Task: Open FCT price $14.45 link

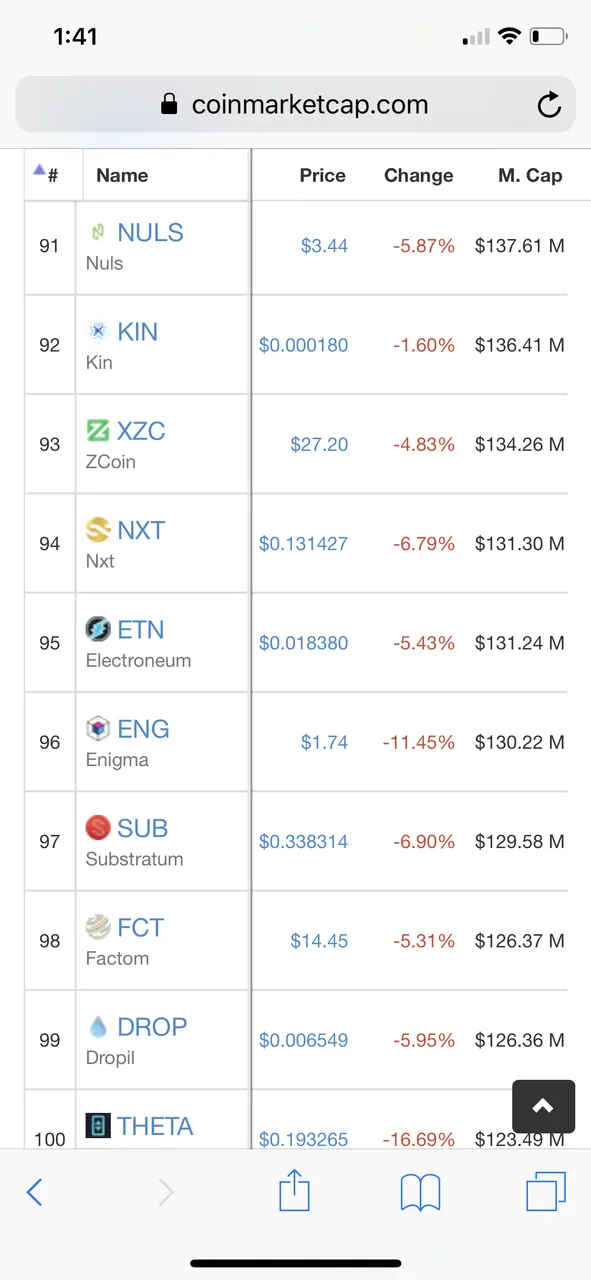Action: click(319, 941)
